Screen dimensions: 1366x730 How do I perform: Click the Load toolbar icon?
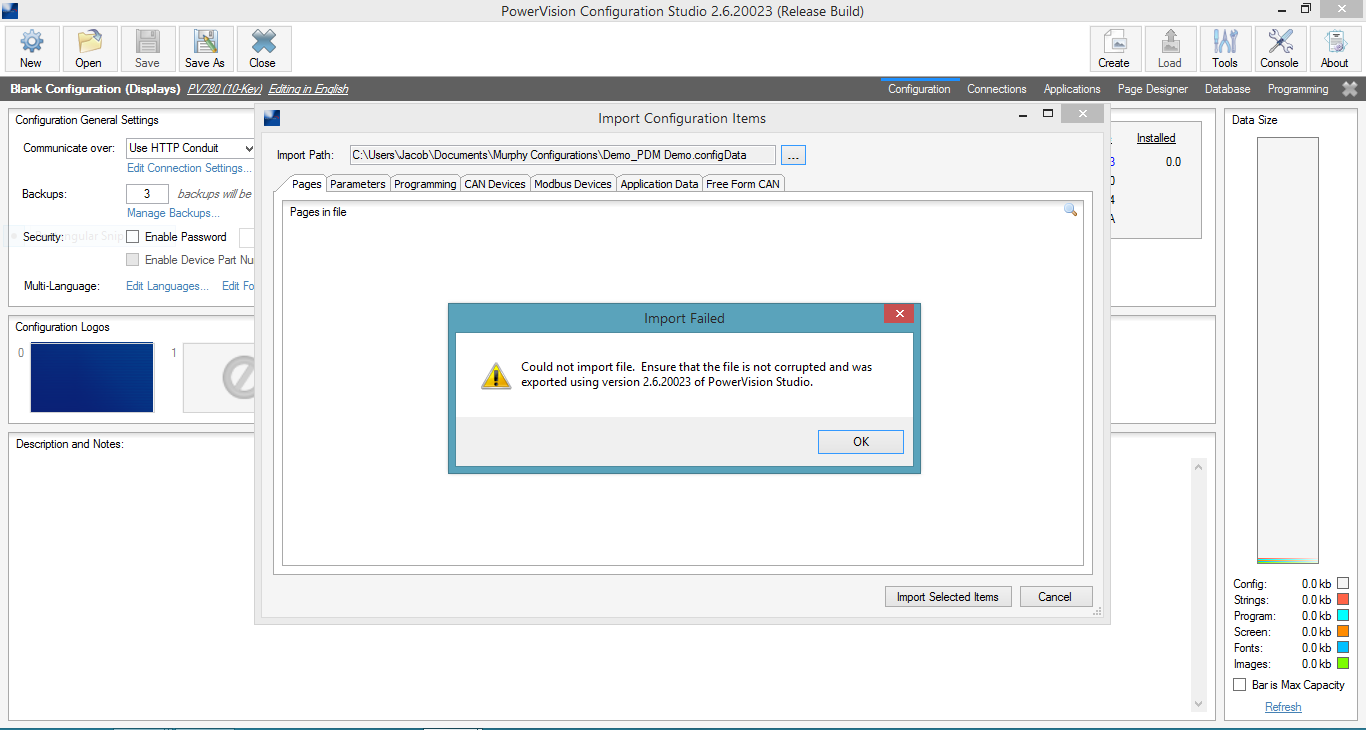(x=1170, y=49)
